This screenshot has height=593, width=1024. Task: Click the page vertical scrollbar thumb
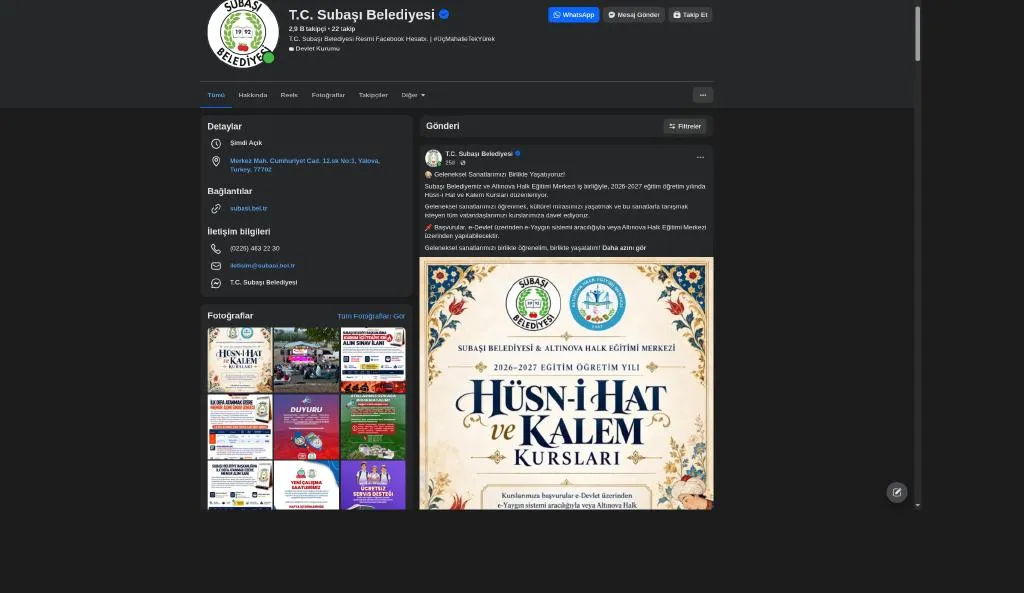pyautogui.click(x=917, y=34)
